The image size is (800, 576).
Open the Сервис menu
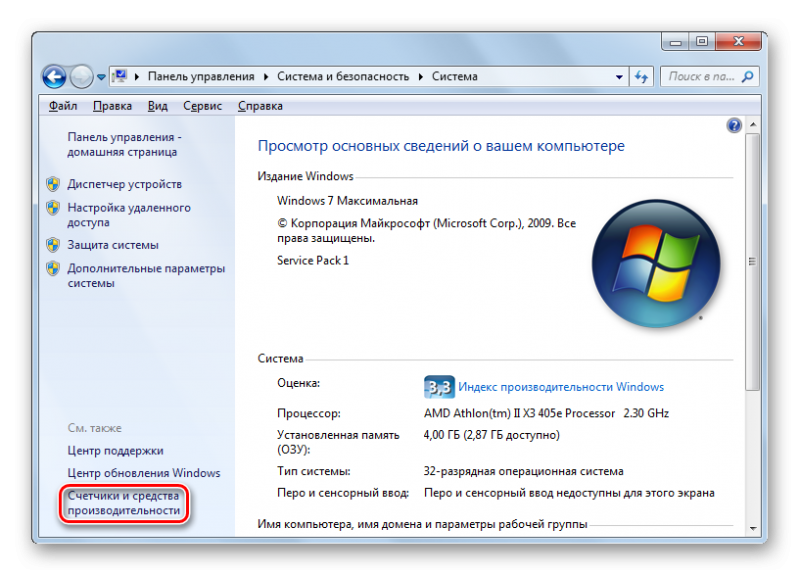click(203, 106)
